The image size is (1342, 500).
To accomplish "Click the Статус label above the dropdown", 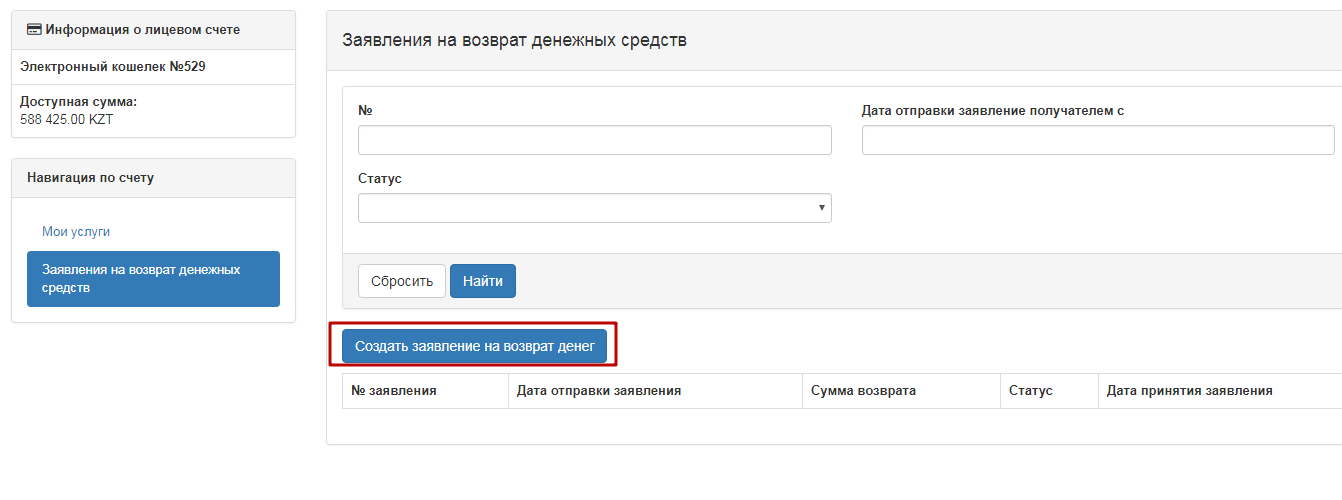I will point(379,178).
